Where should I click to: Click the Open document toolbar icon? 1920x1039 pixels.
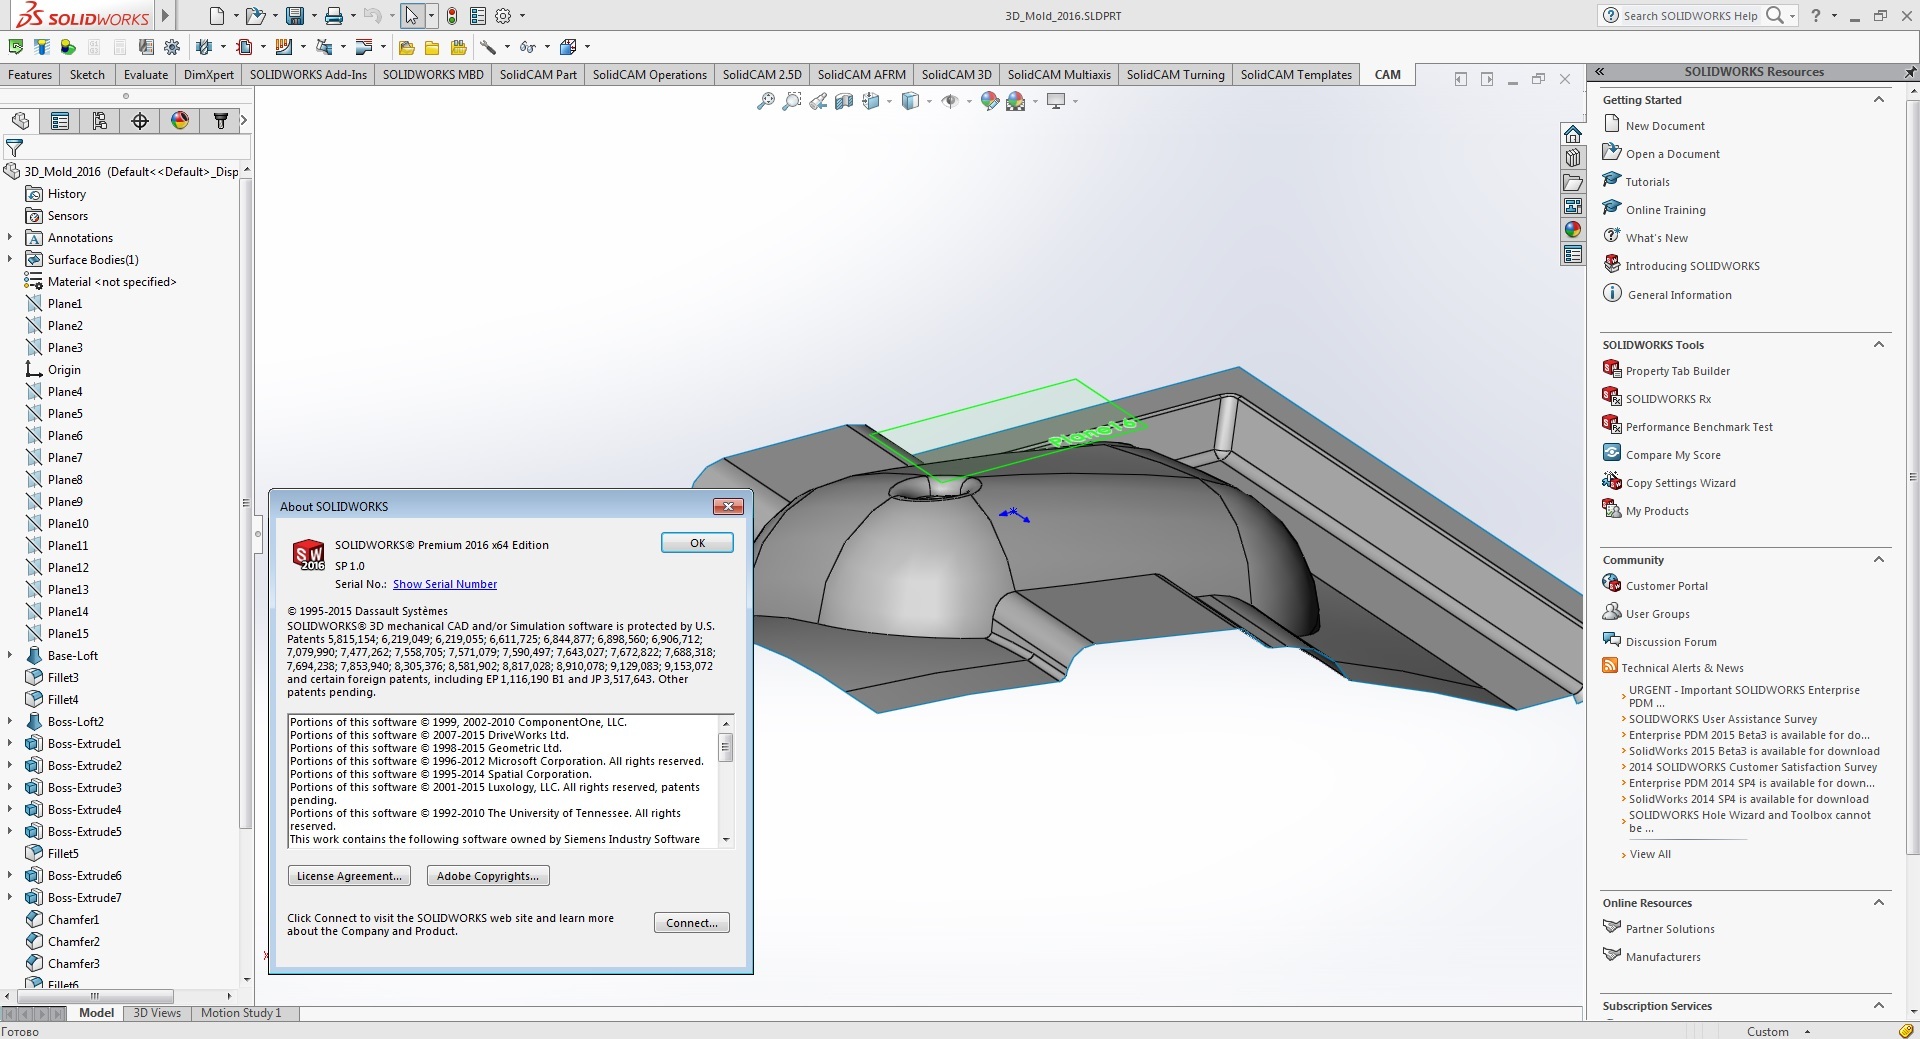point(256,16)
